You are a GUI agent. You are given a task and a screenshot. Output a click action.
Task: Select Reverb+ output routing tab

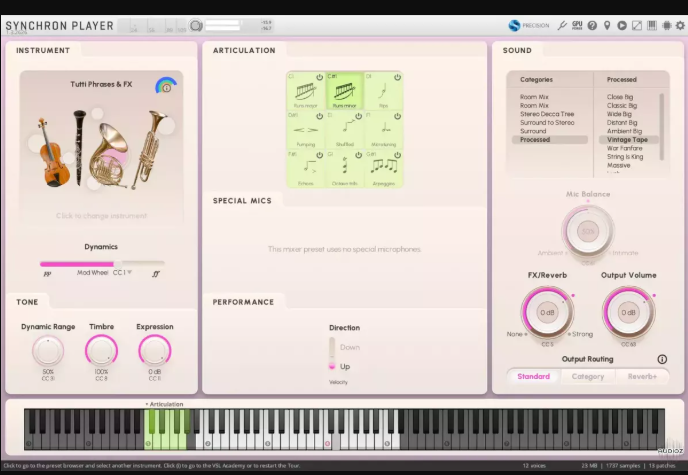pos(642,376)
